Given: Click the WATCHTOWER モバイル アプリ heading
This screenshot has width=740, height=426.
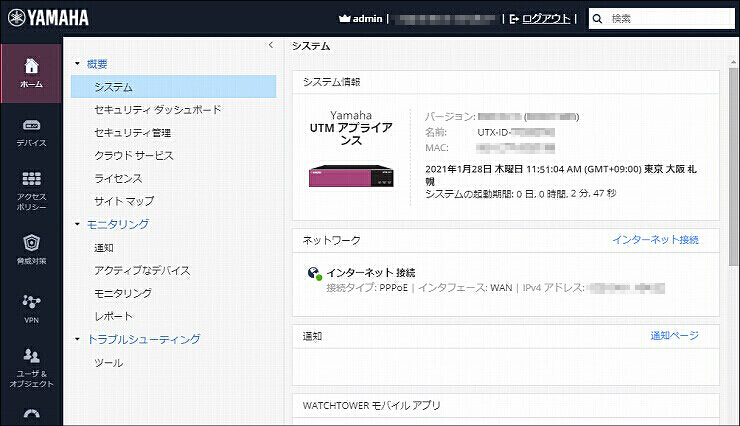Looking at the screenshot, I should point(371,405).
